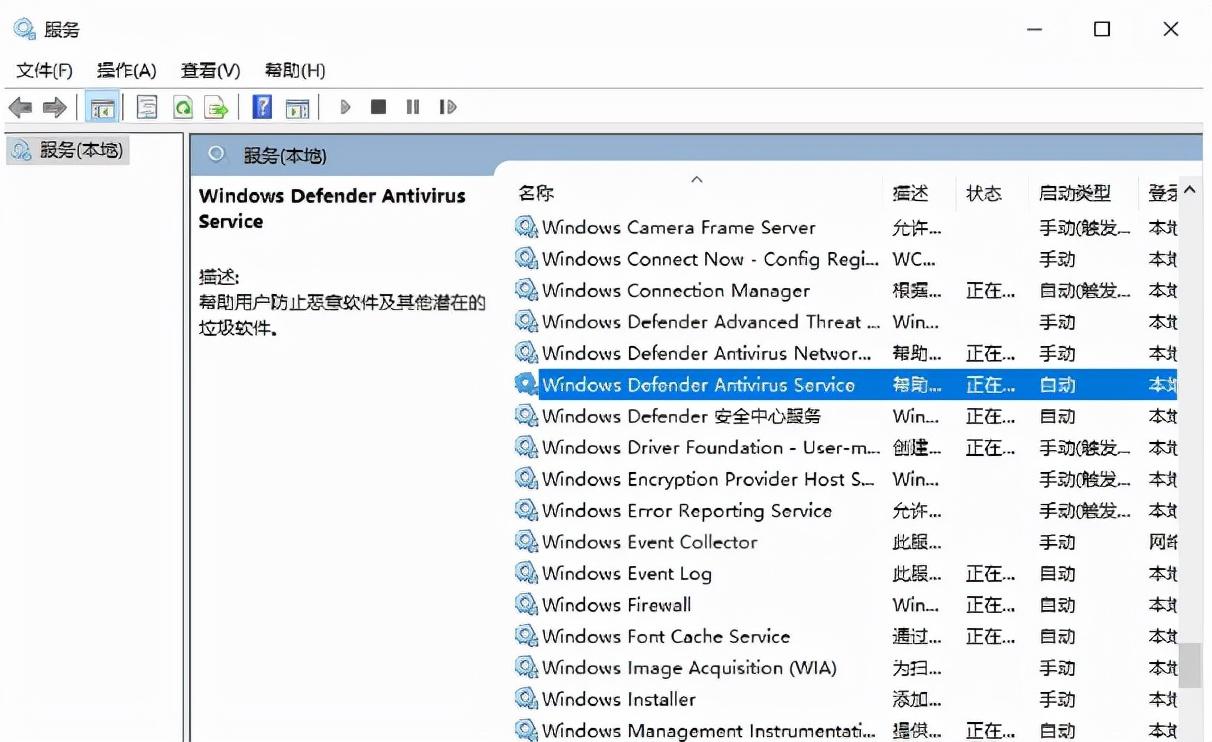Screen dimensions: 1212x742
Task: Open the 文件(F) menu
Action: tap(45, 70)
